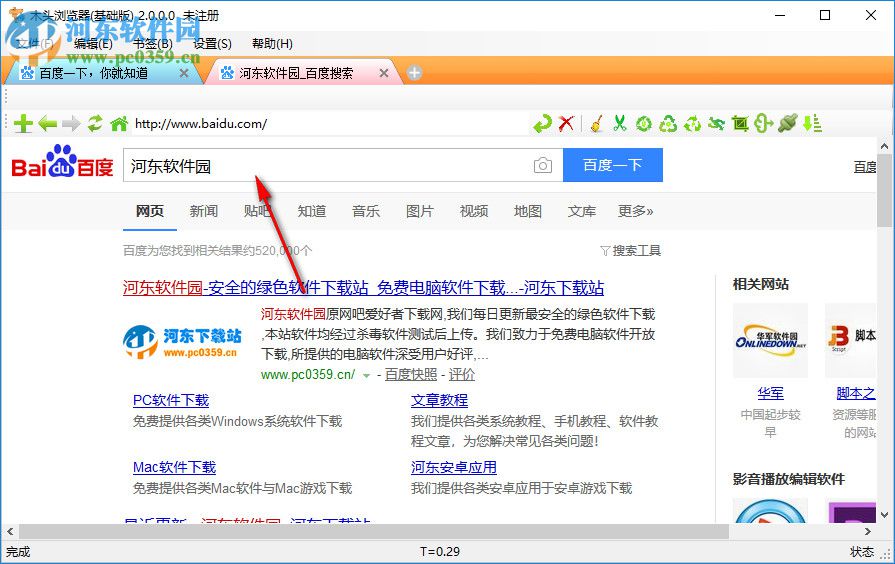Select the 网页 search category
Screen dimensions: 895x564
point(150,211)
